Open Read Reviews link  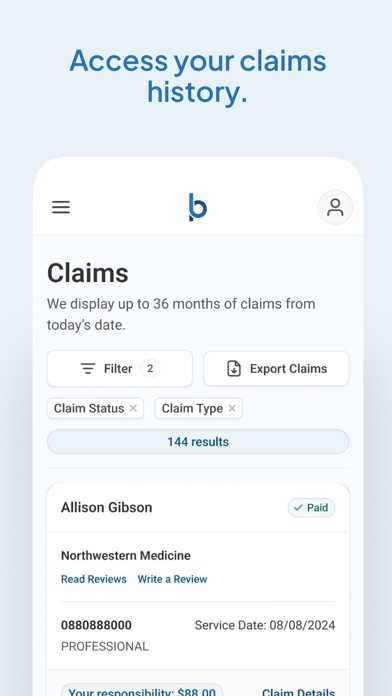(x=94, y=579)
